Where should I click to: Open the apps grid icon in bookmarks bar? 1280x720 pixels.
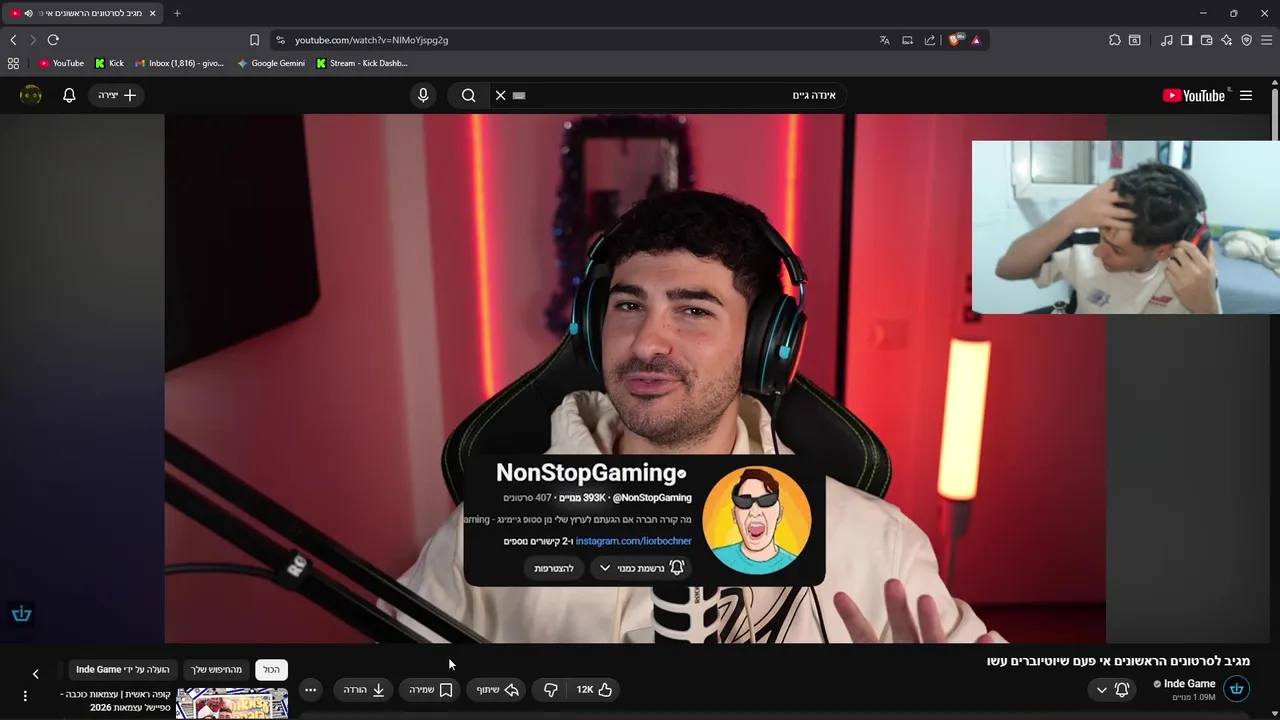(x=13, y=63)
